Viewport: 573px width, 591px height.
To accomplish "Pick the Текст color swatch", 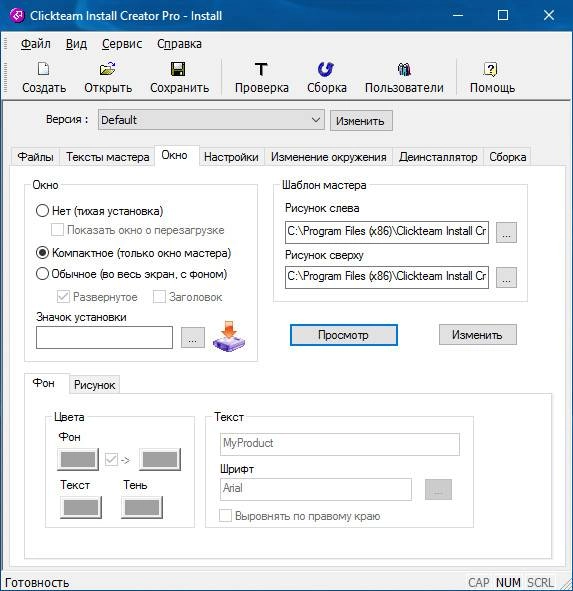I will 81,507.
